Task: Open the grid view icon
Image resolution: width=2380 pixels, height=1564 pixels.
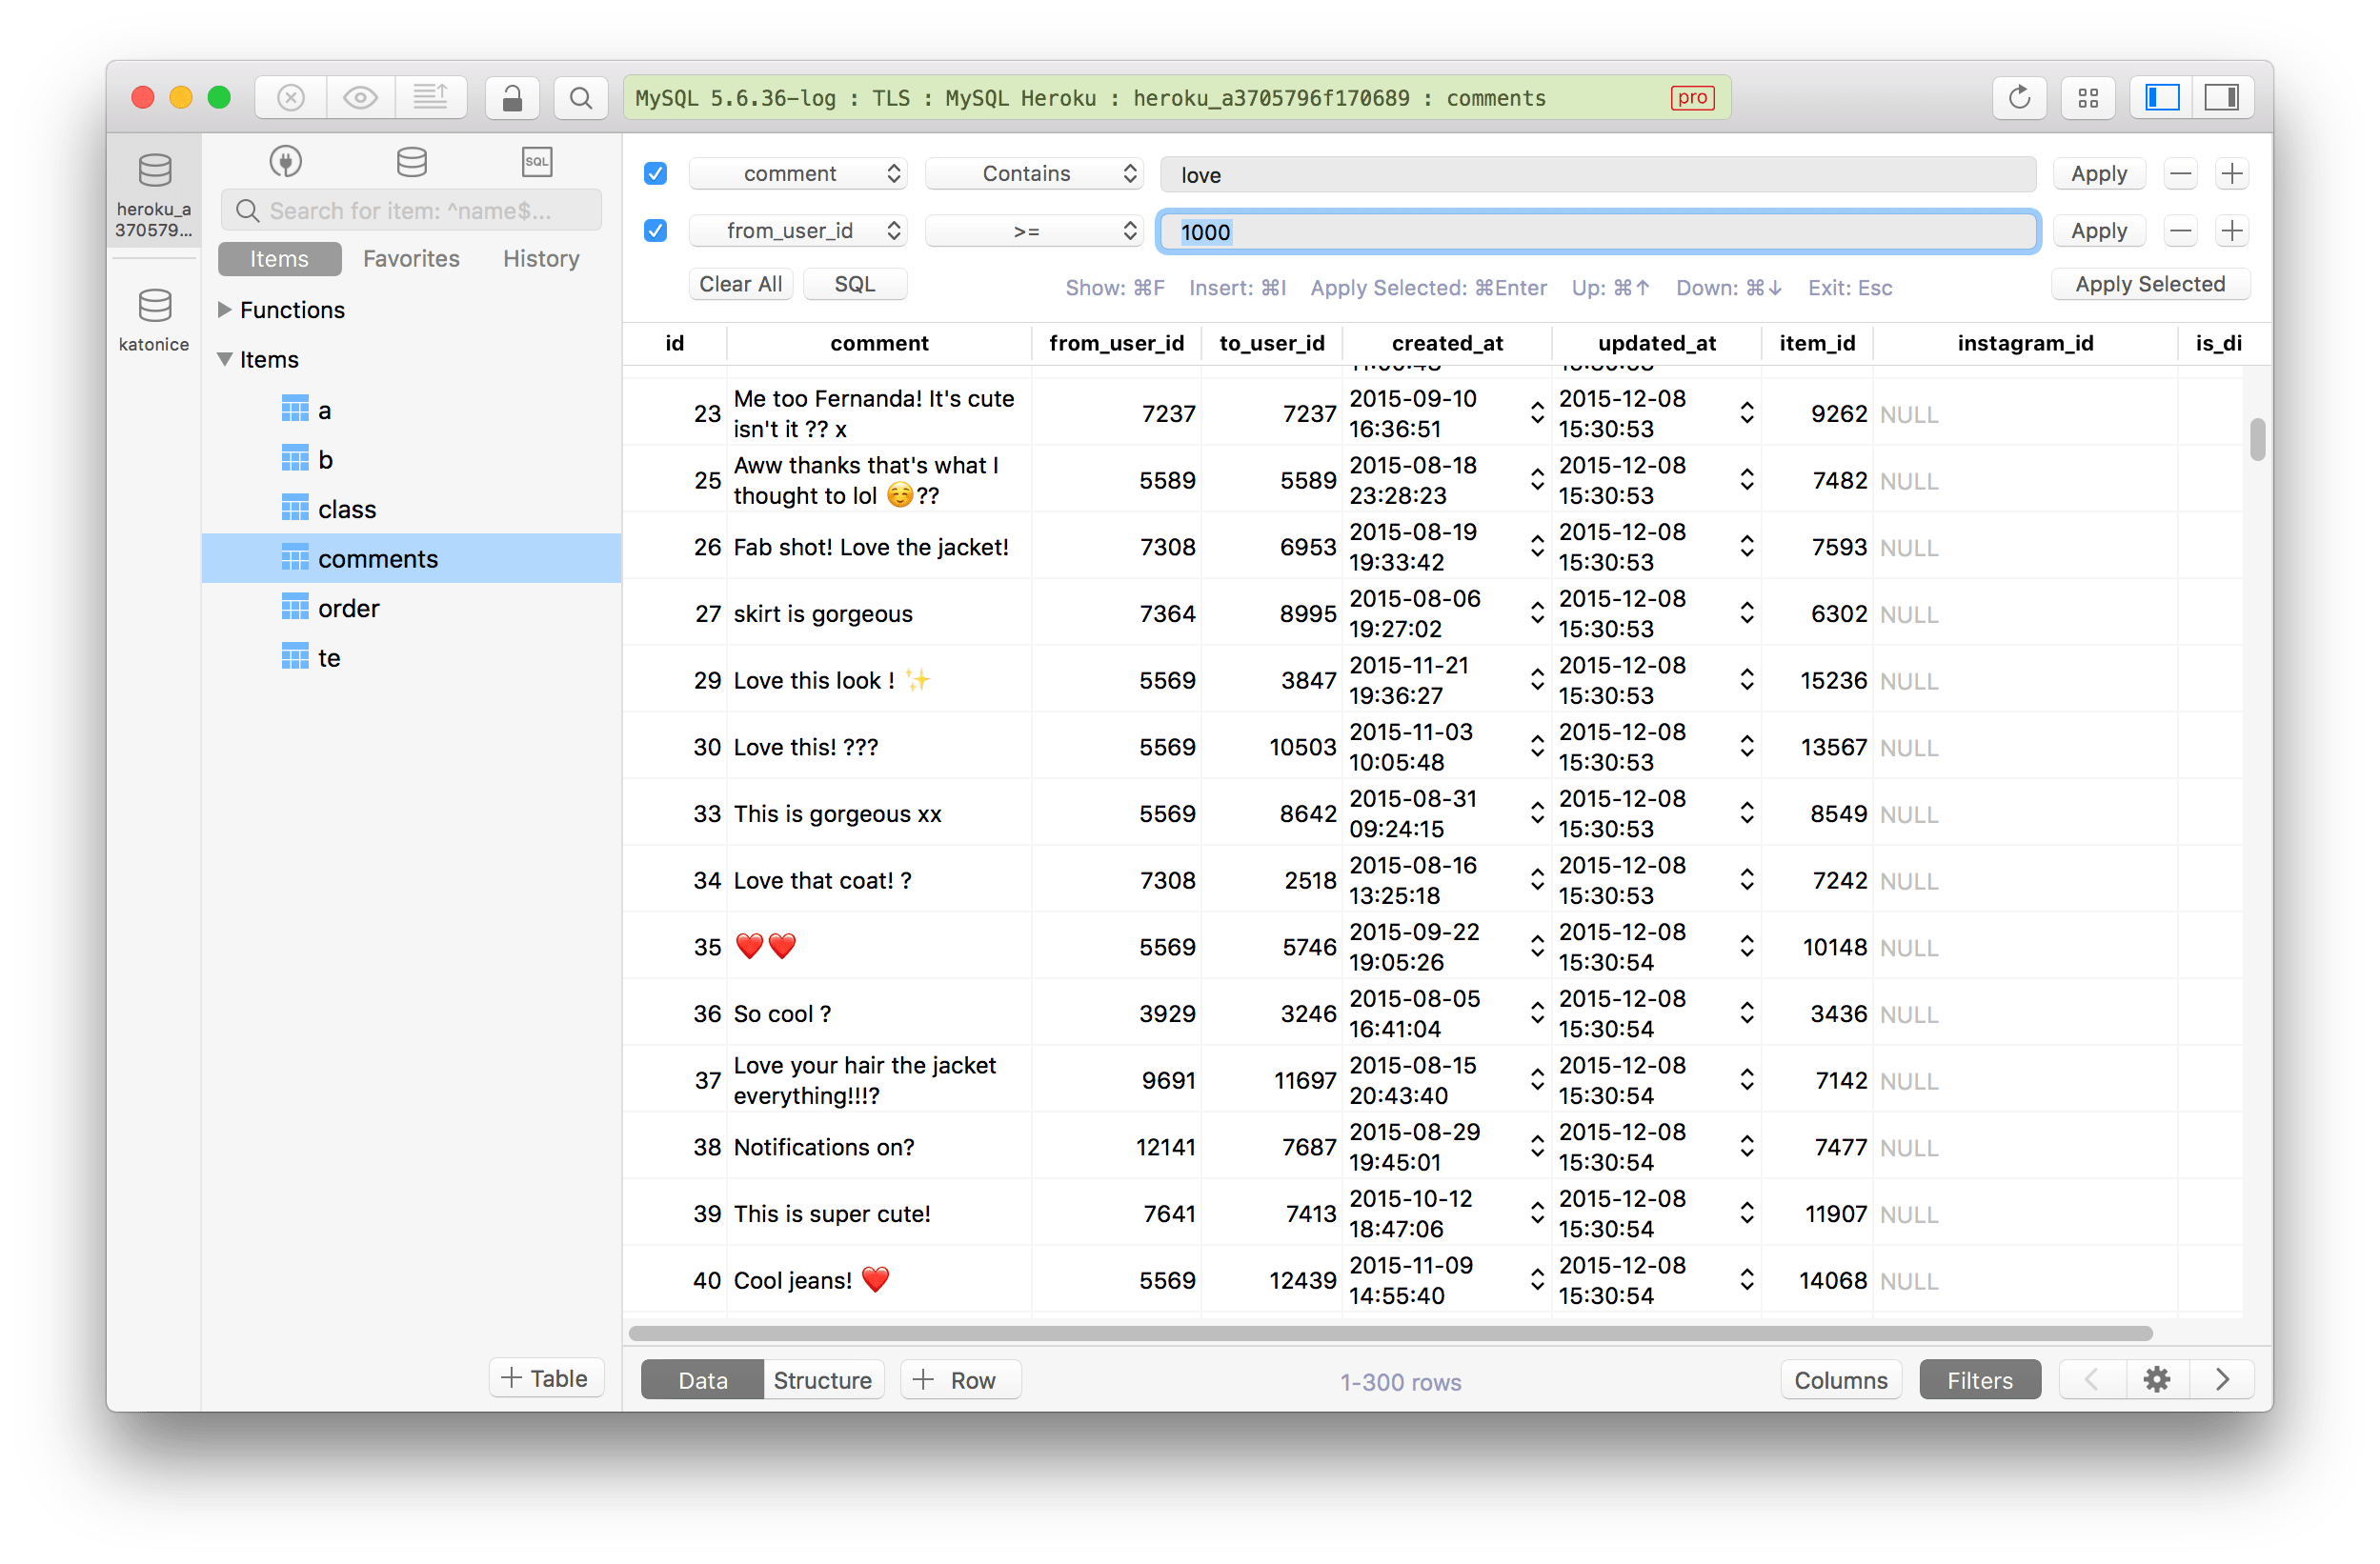Action: (x=2088, y=98)
